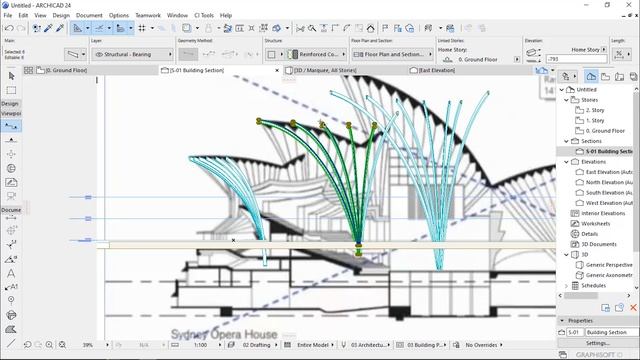Click the red delete X in Navigator
Screen dimensions: 640x360
pos(633,307)
